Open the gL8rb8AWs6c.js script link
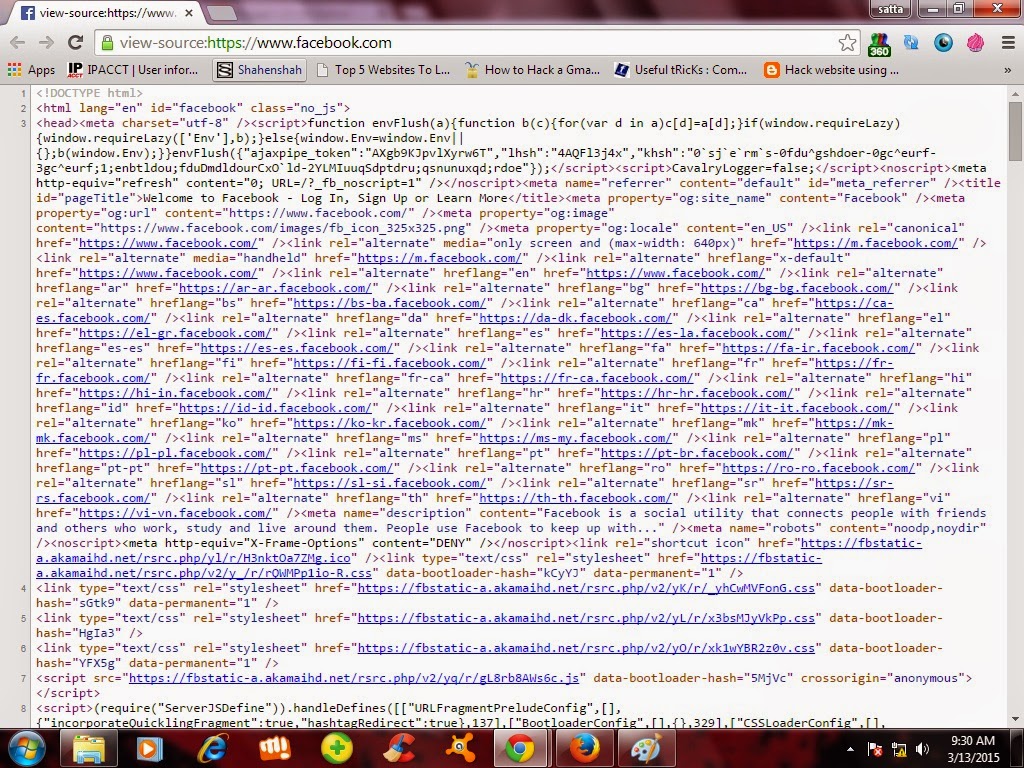 [x=354, y=679]
